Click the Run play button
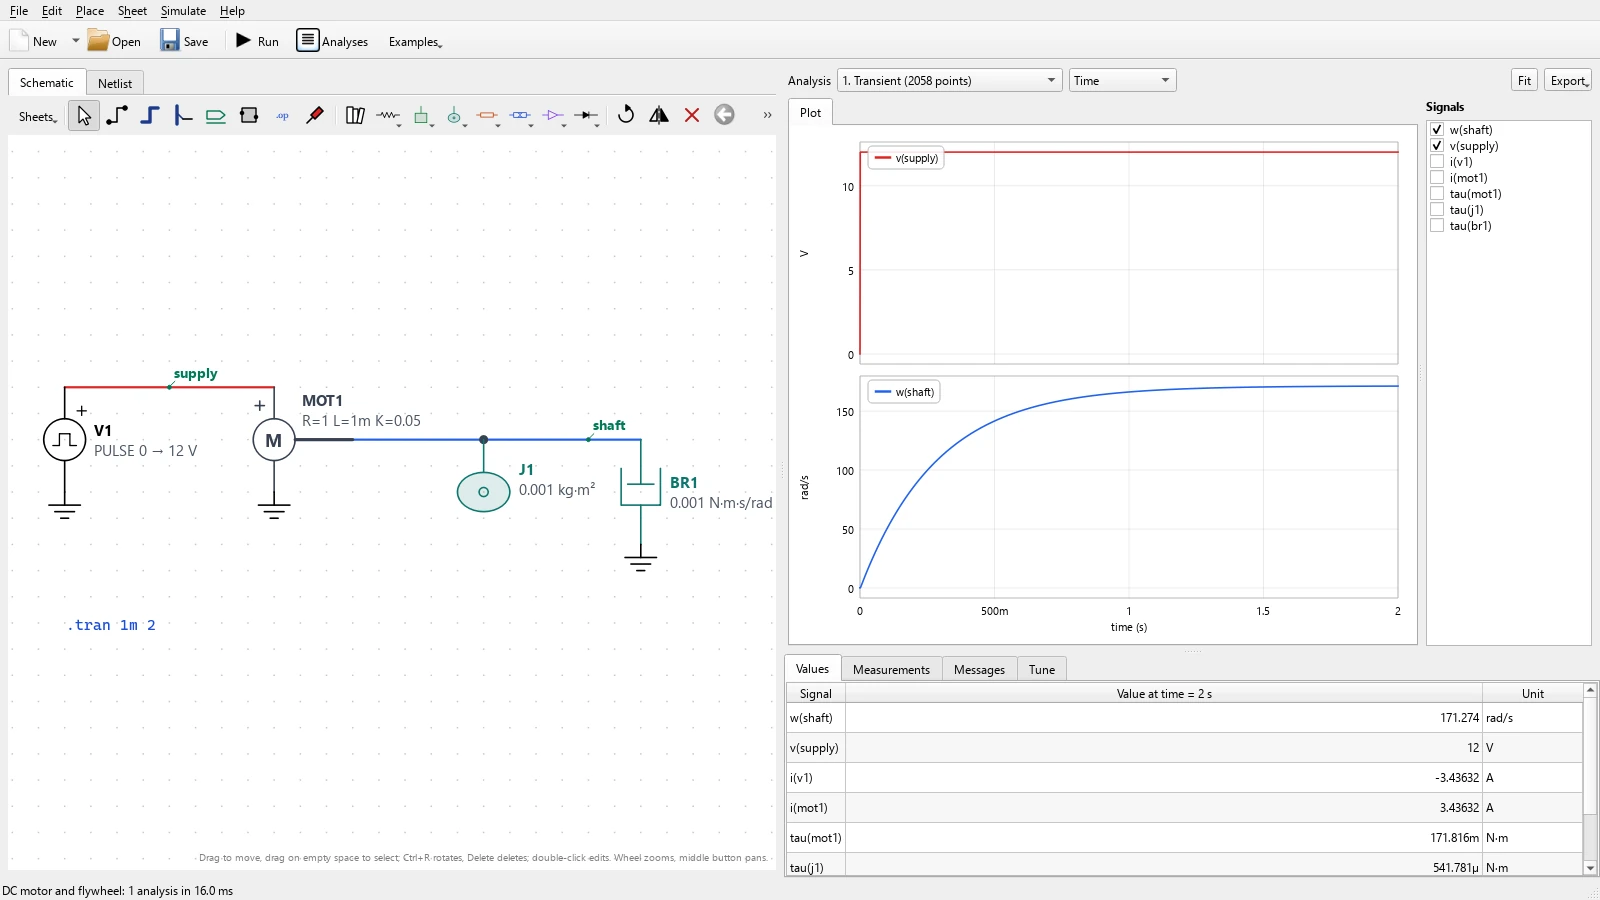This screenshot has height=900, width=1600. 257,41
